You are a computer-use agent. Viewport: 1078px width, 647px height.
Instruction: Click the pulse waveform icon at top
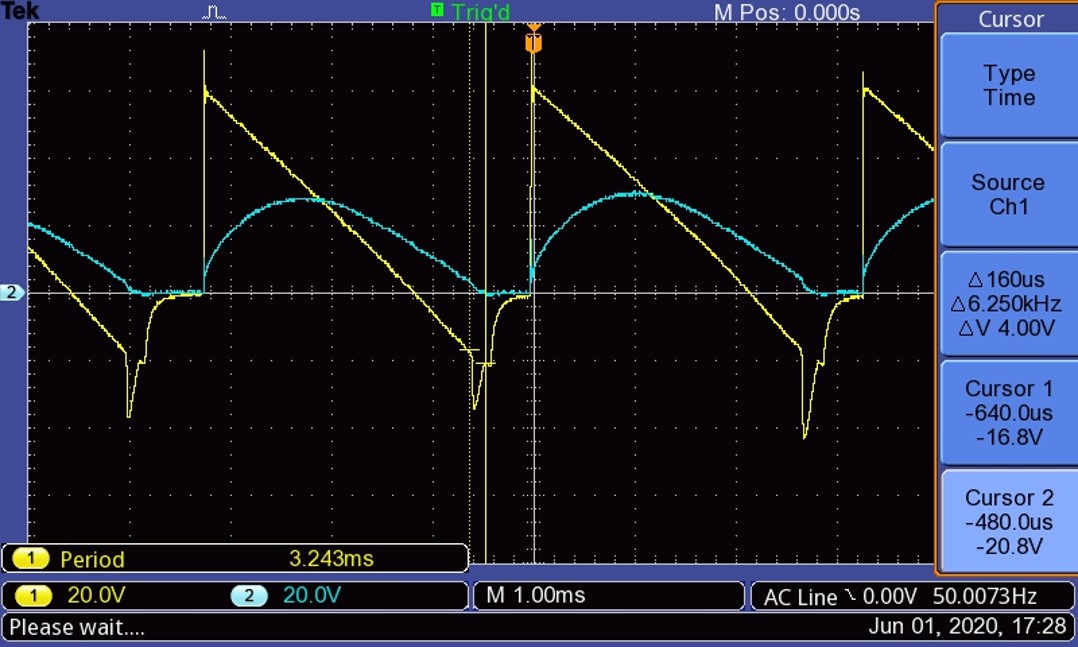[x=215, y=13]
